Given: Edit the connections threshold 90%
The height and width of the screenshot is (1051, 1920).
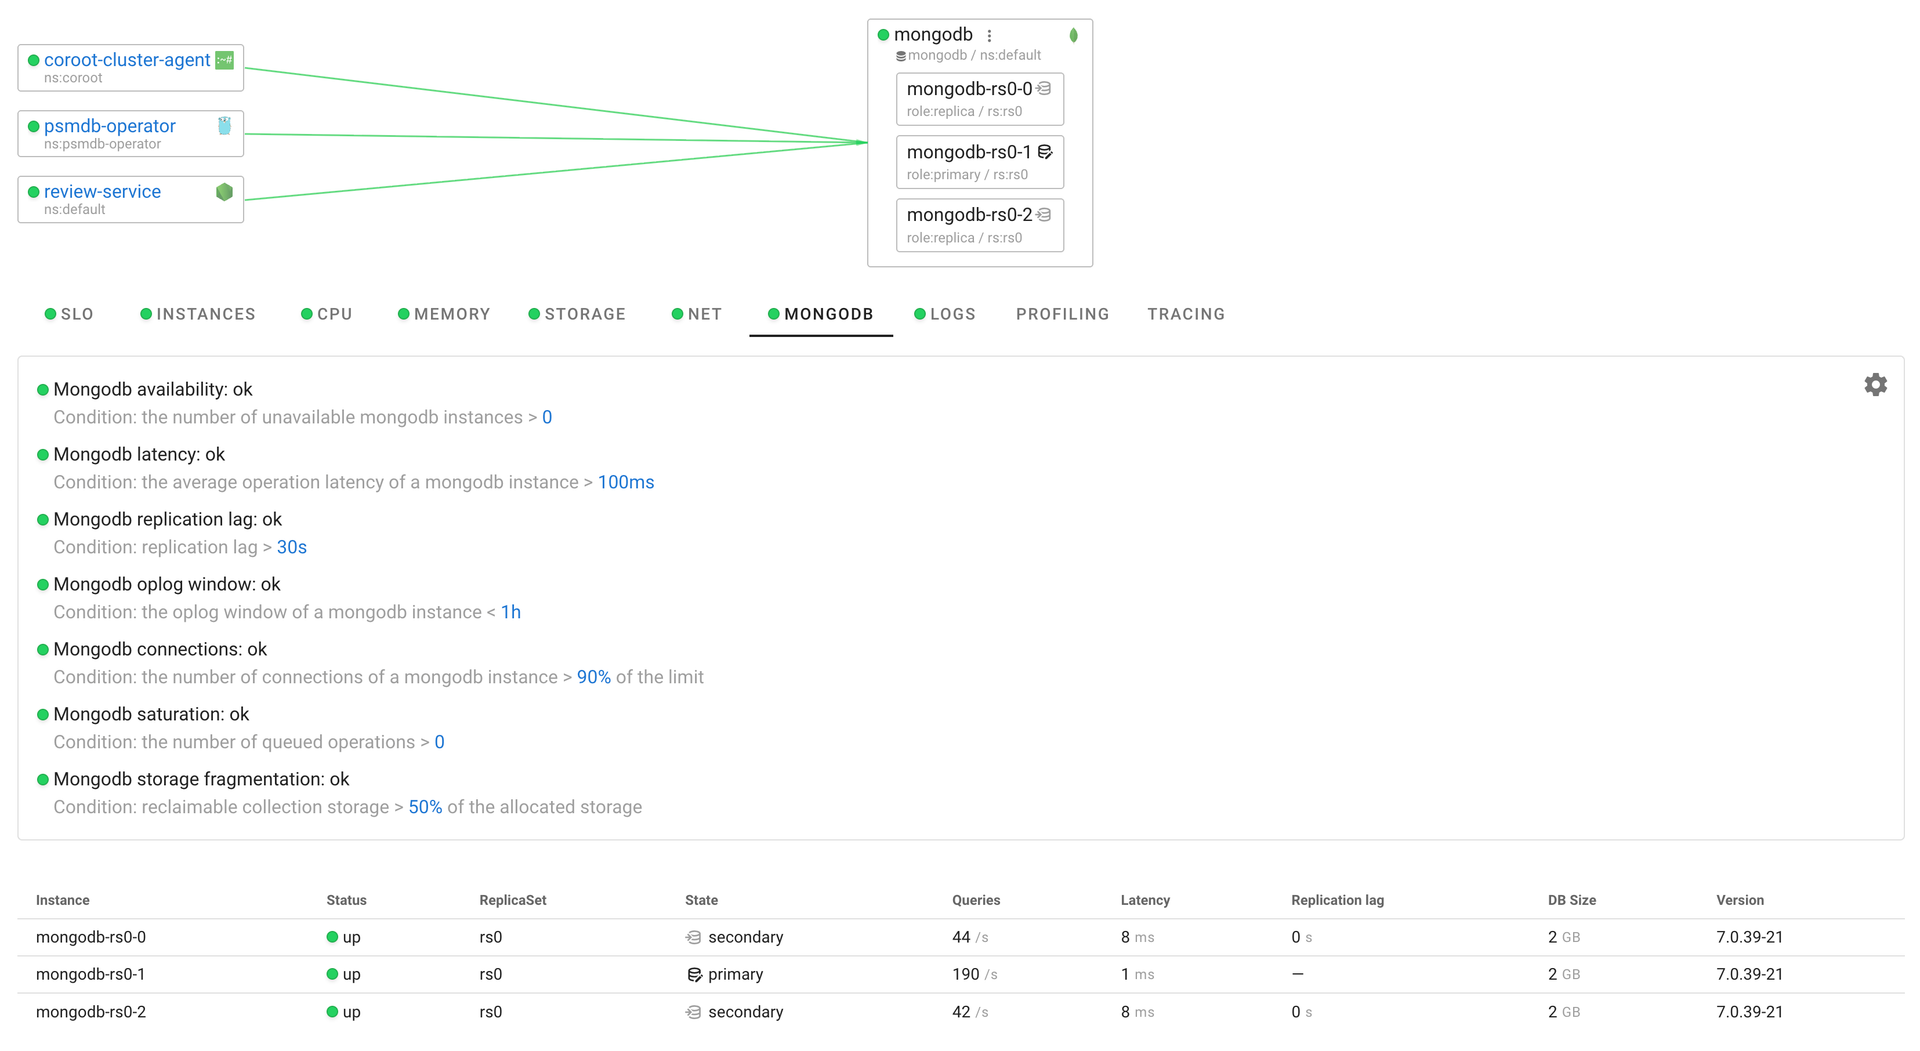Looking at the screenshot, I should click(x=594, y=678).
